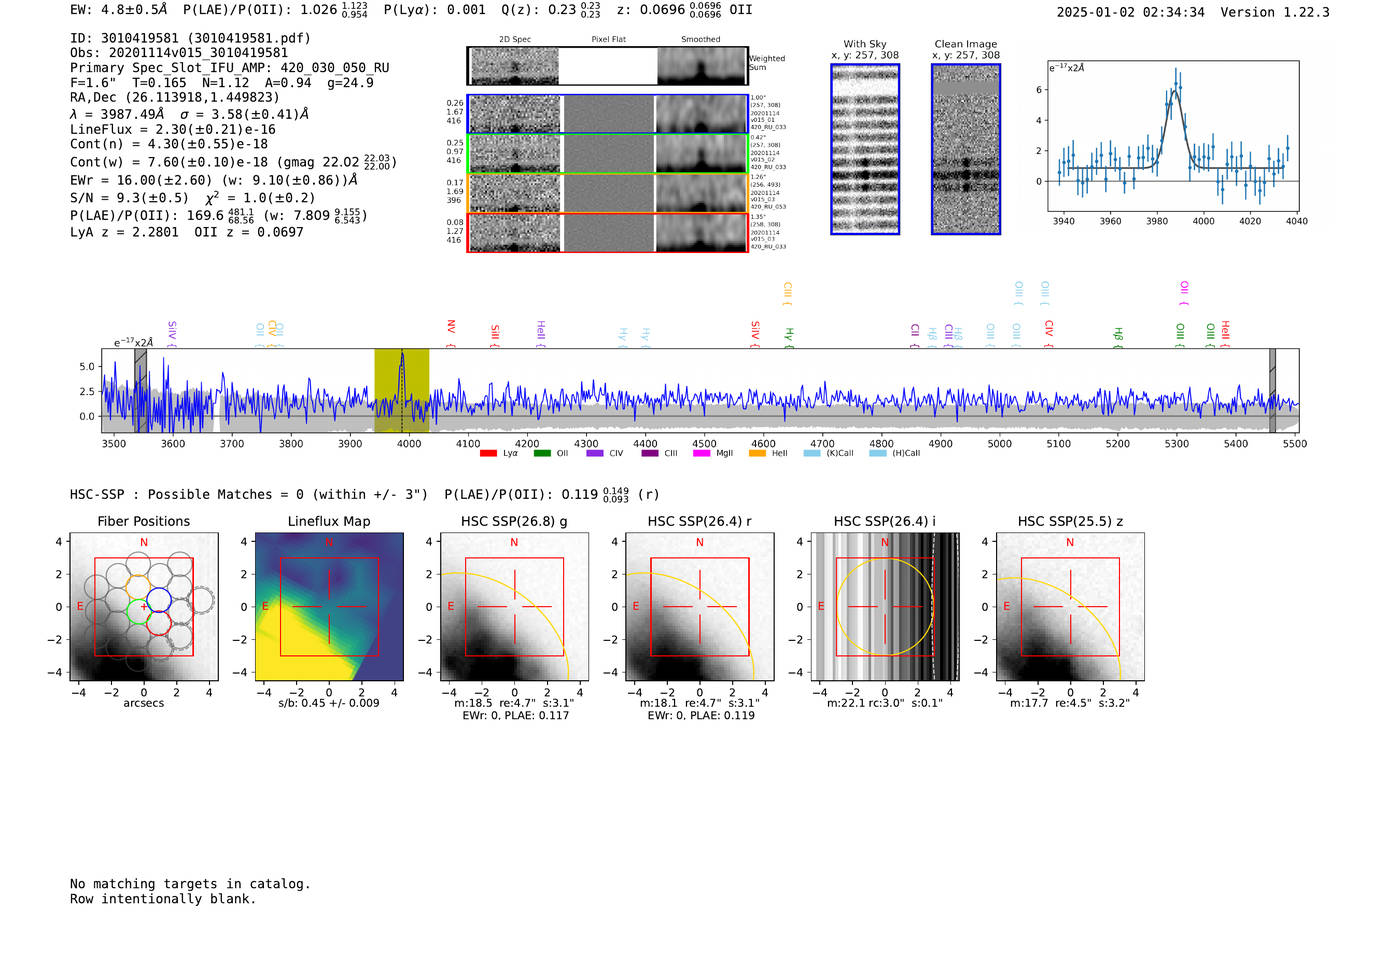Select the green-bordered 2D spectrum row
Screen dimensions: 1400x953
(608, 154)
